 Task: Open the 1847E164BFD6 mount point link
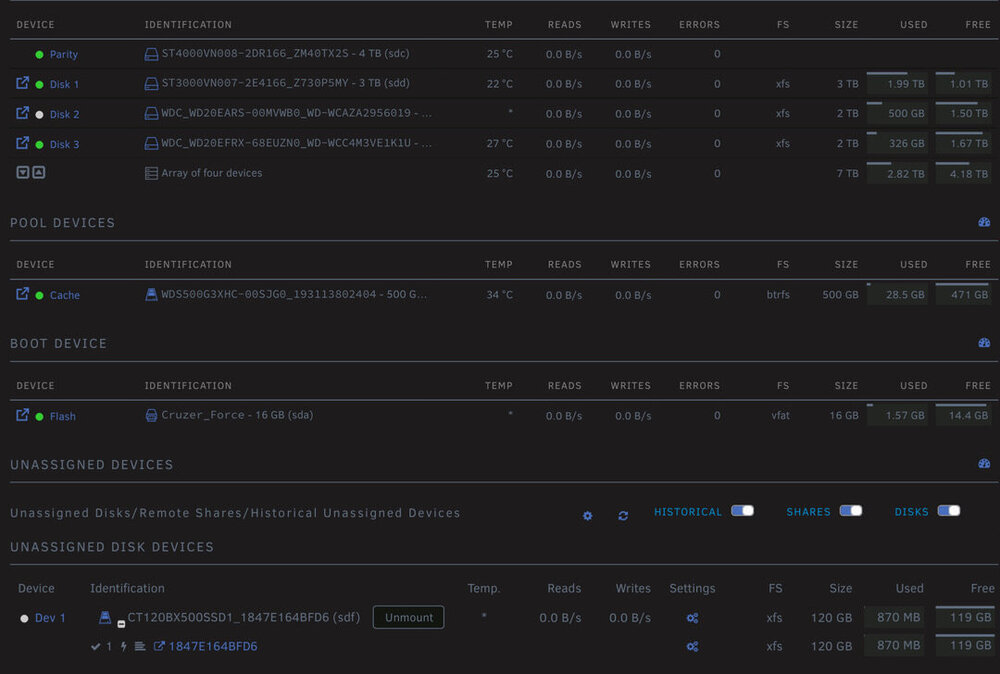213,646
